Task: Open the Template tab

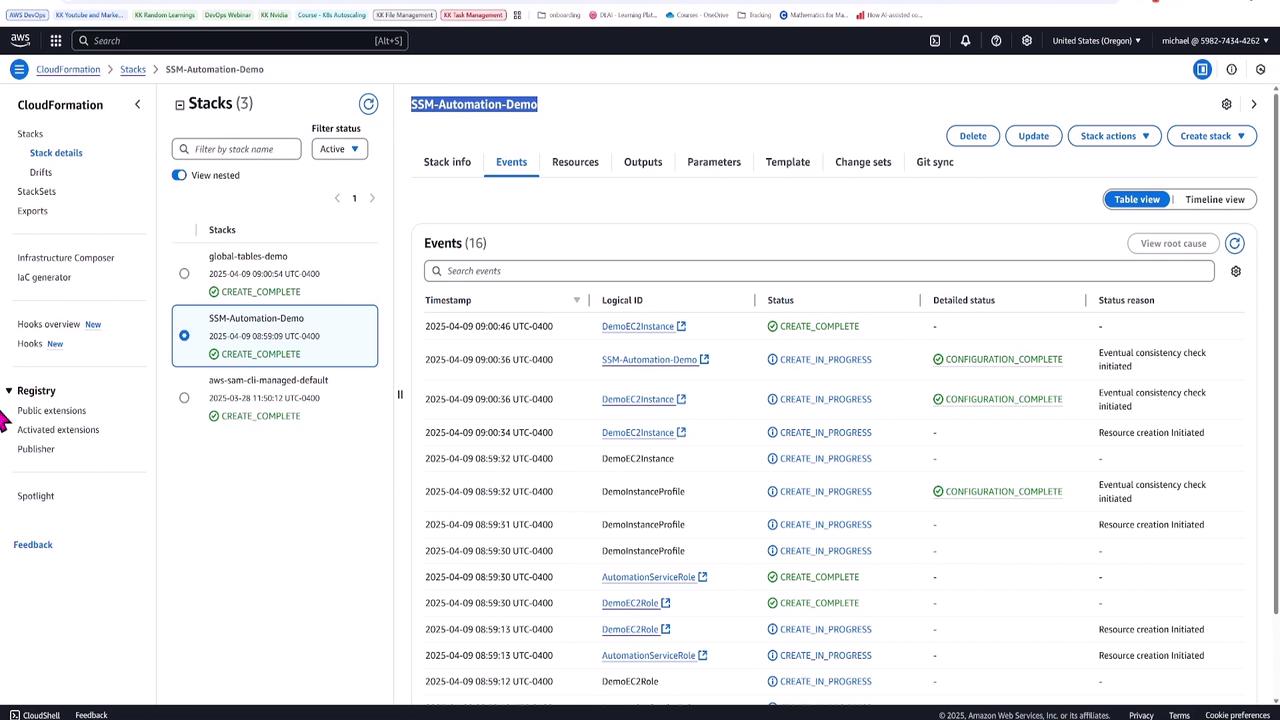Action: point(787,162)
